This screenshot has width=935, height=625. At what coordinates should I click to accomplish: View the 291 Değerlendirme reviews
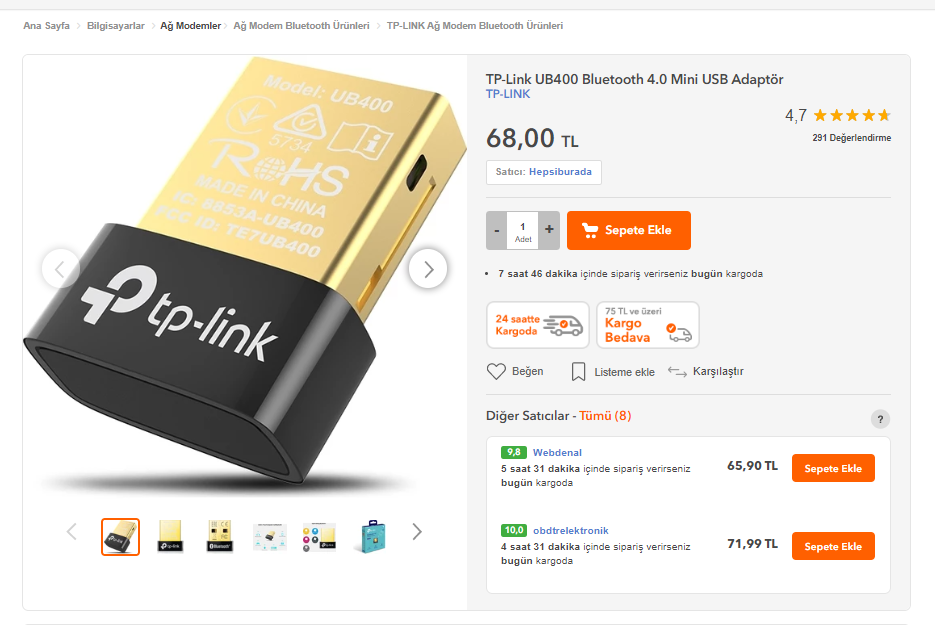[x=852, y=138]
